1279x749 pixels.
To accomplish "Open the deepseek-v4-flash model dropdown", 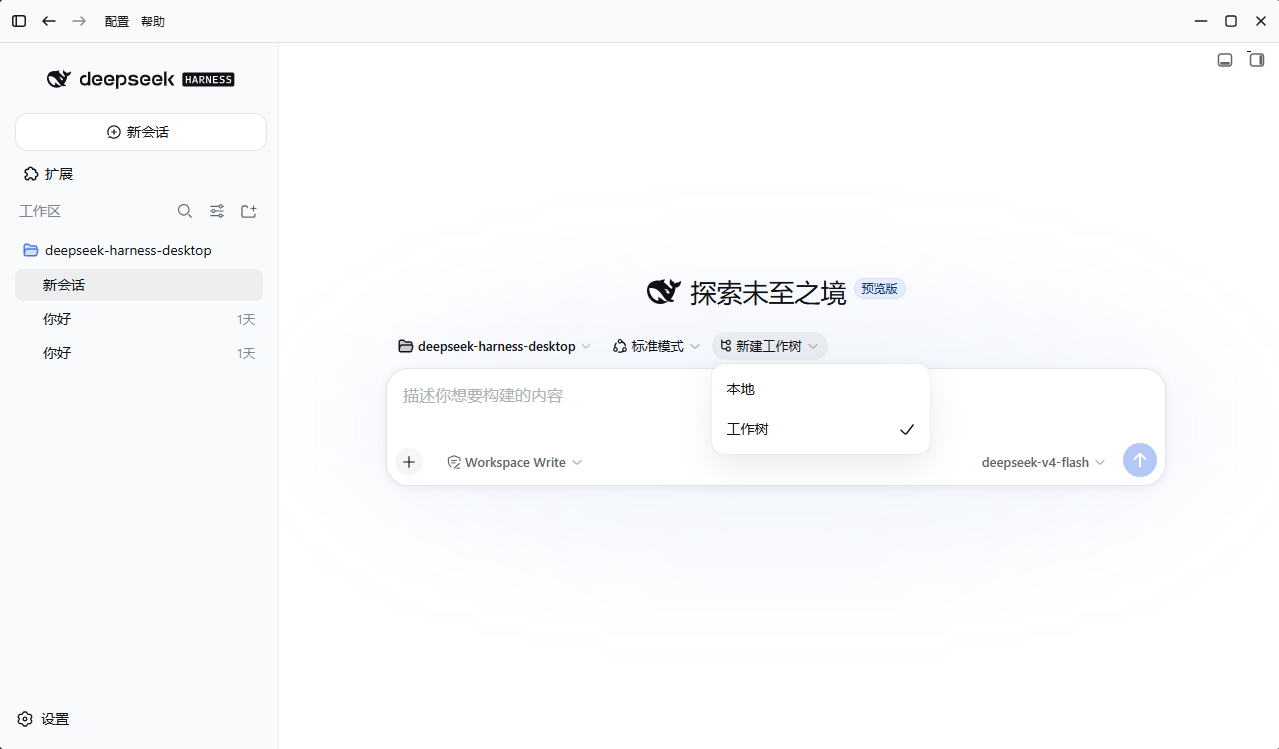I will pos(1043,462).
